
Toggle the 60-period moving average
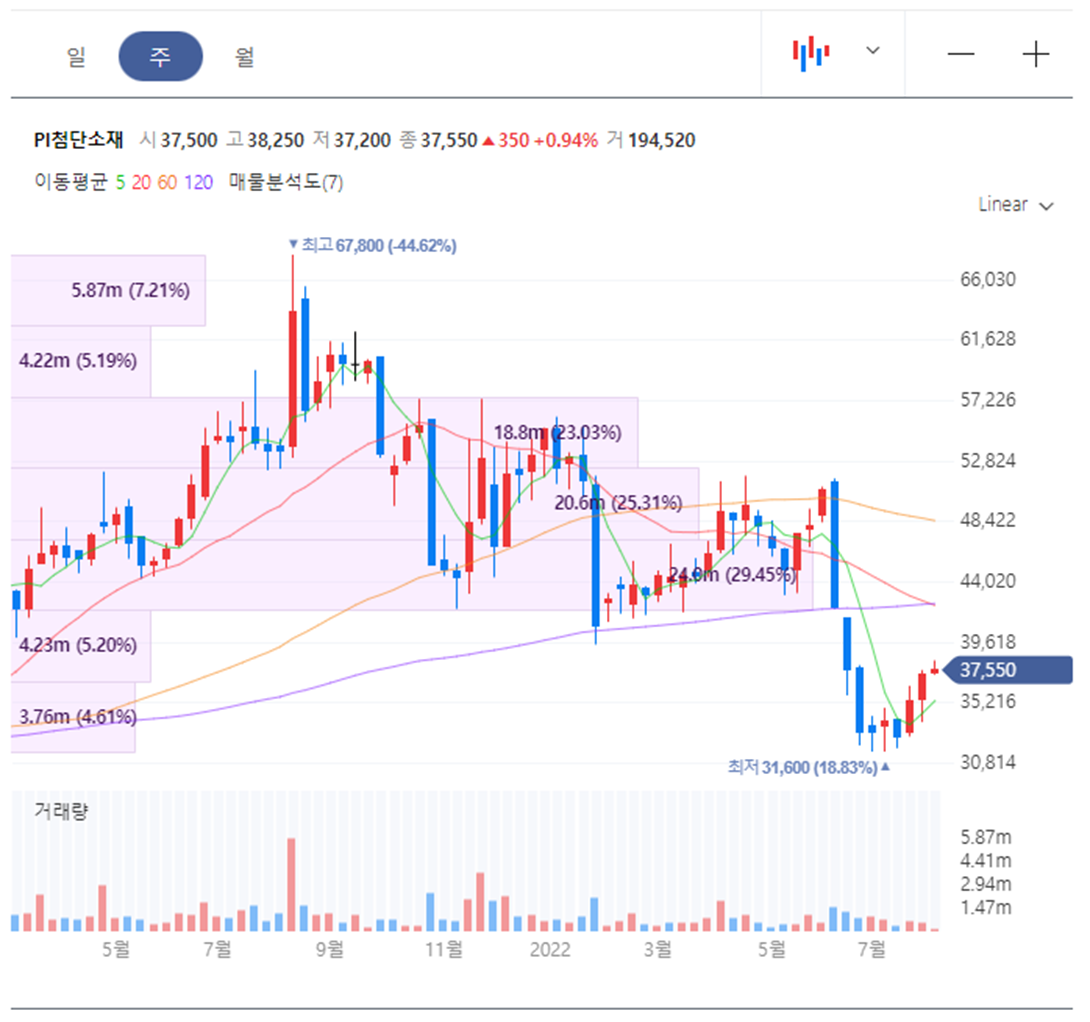point(167,183)
